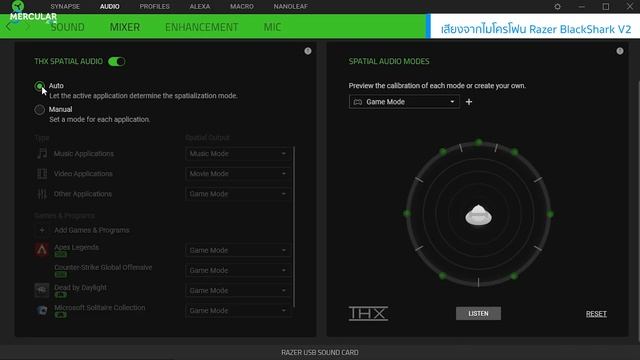Click the Video Applications film icon
Screen dimensions: 640x360
click(x=42, y=173)
